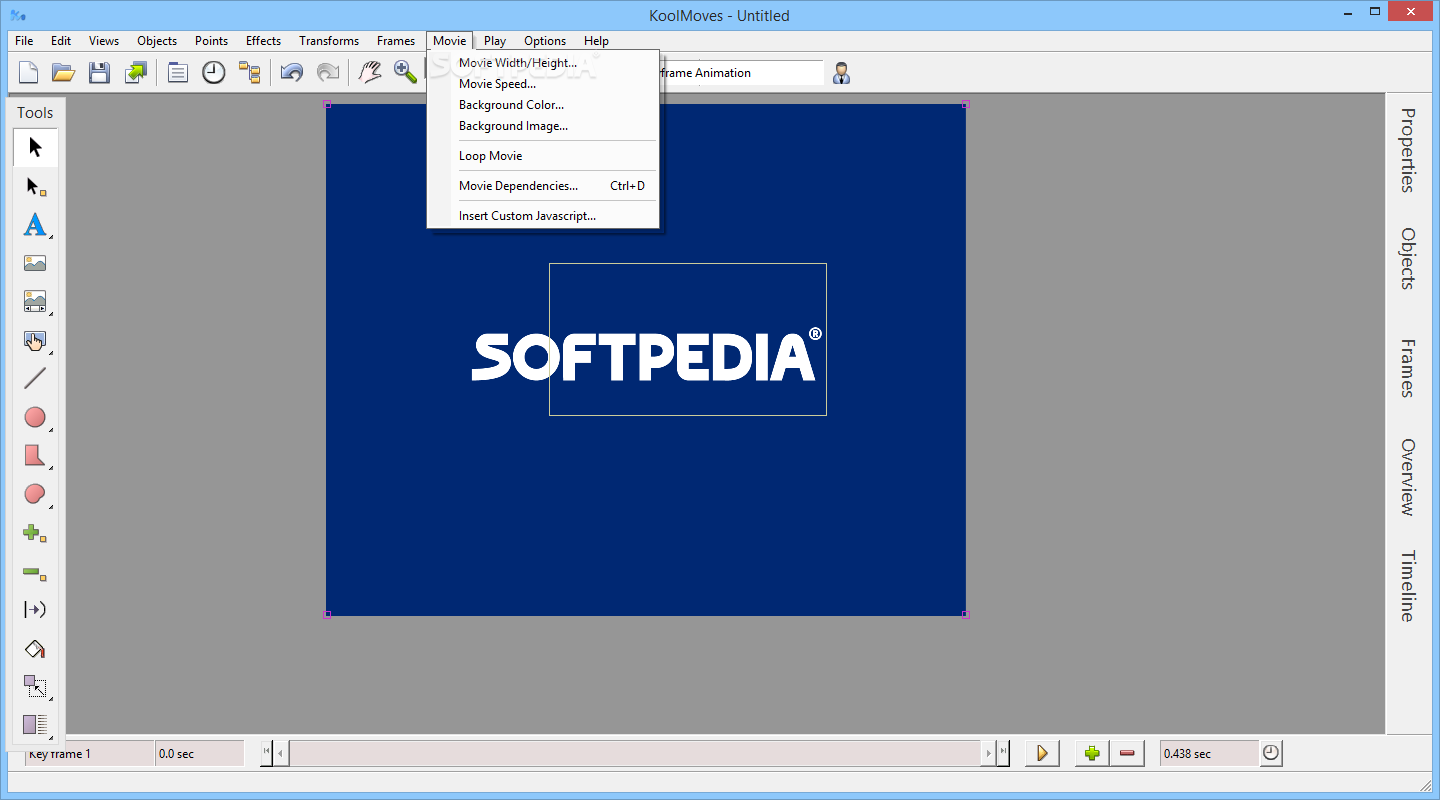Choose the circle shape tool
The width and height of the screenshot is (1440, 800).
tap(35, 418)
